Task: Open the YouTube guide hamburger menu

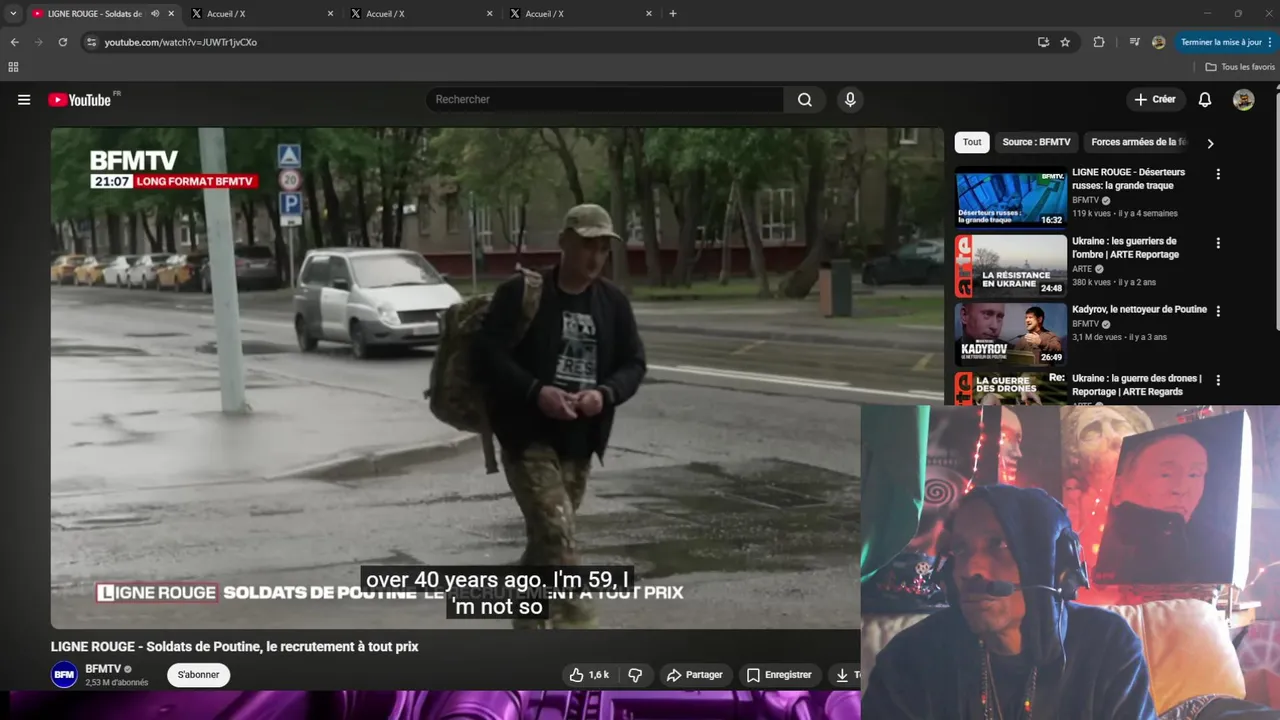Action: [x=24, y=100]
